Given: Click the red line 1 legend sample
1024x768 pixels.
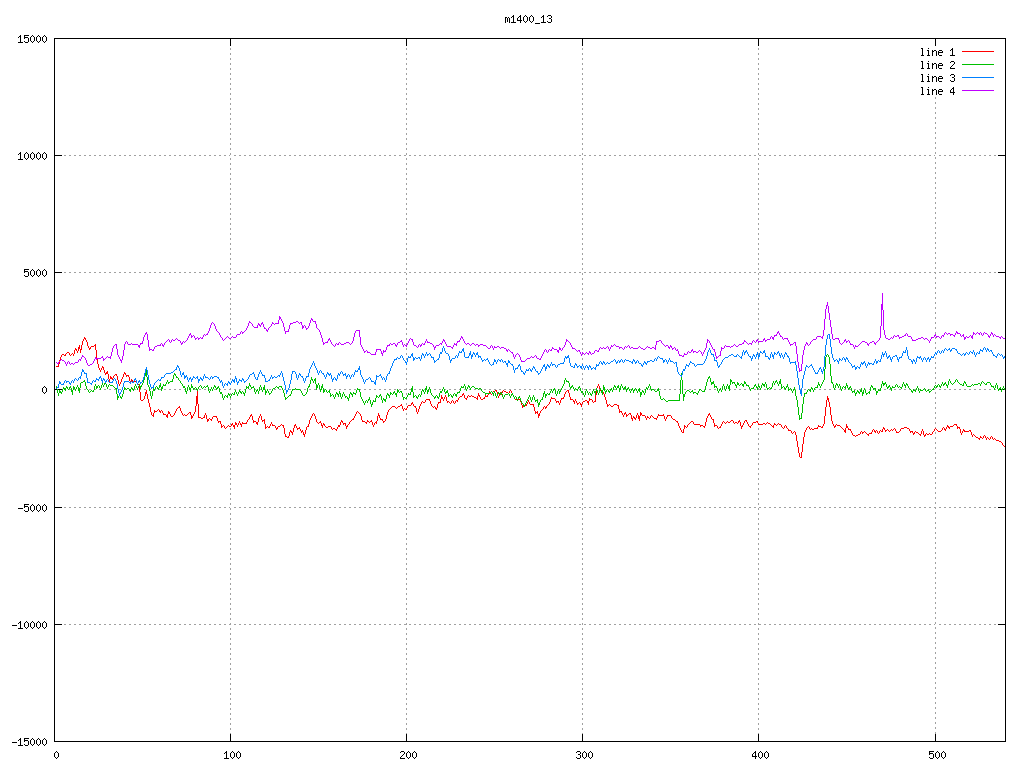Looking at the screenshot, I should coord(978,52).
